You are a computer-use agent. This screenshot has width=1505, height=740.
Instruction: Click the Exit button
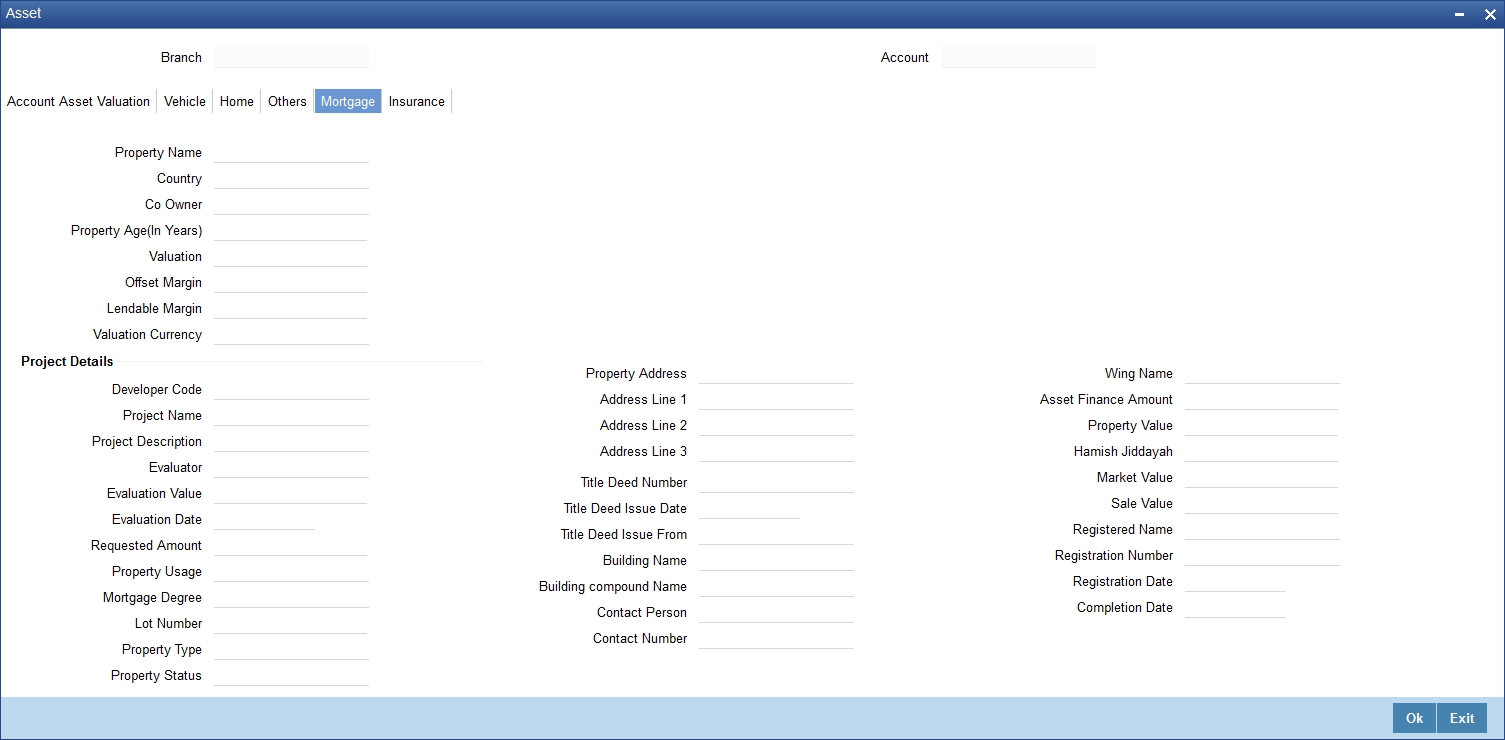pyautogui.click(x=1462, y=718)
